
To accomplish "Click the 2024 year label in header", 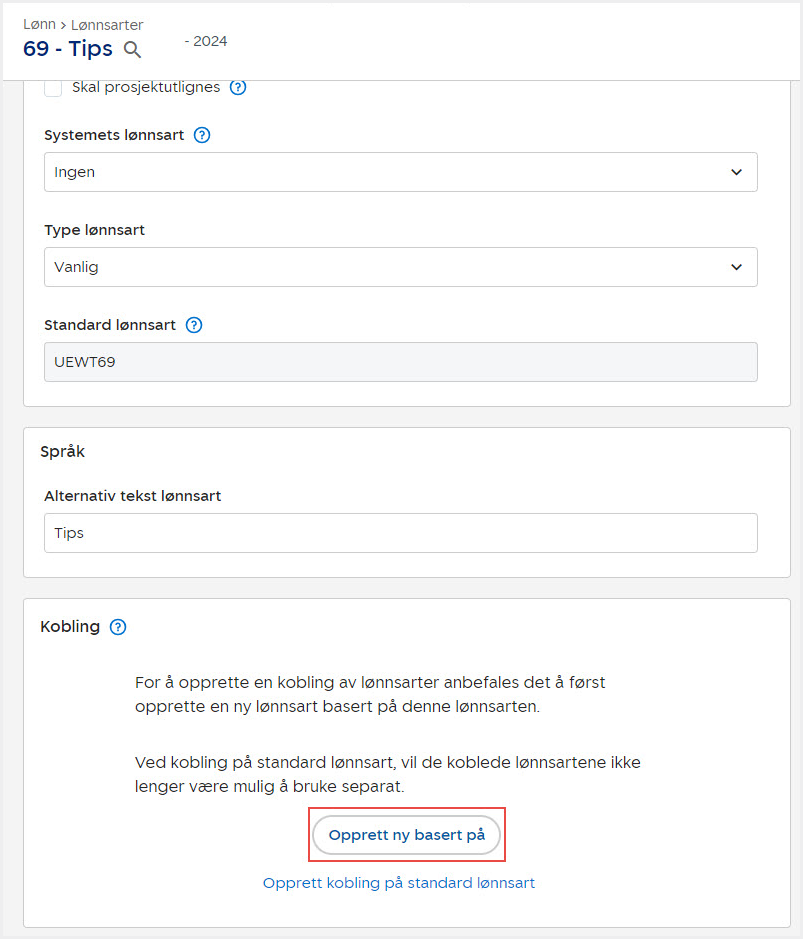I will [x=208, y=41].
